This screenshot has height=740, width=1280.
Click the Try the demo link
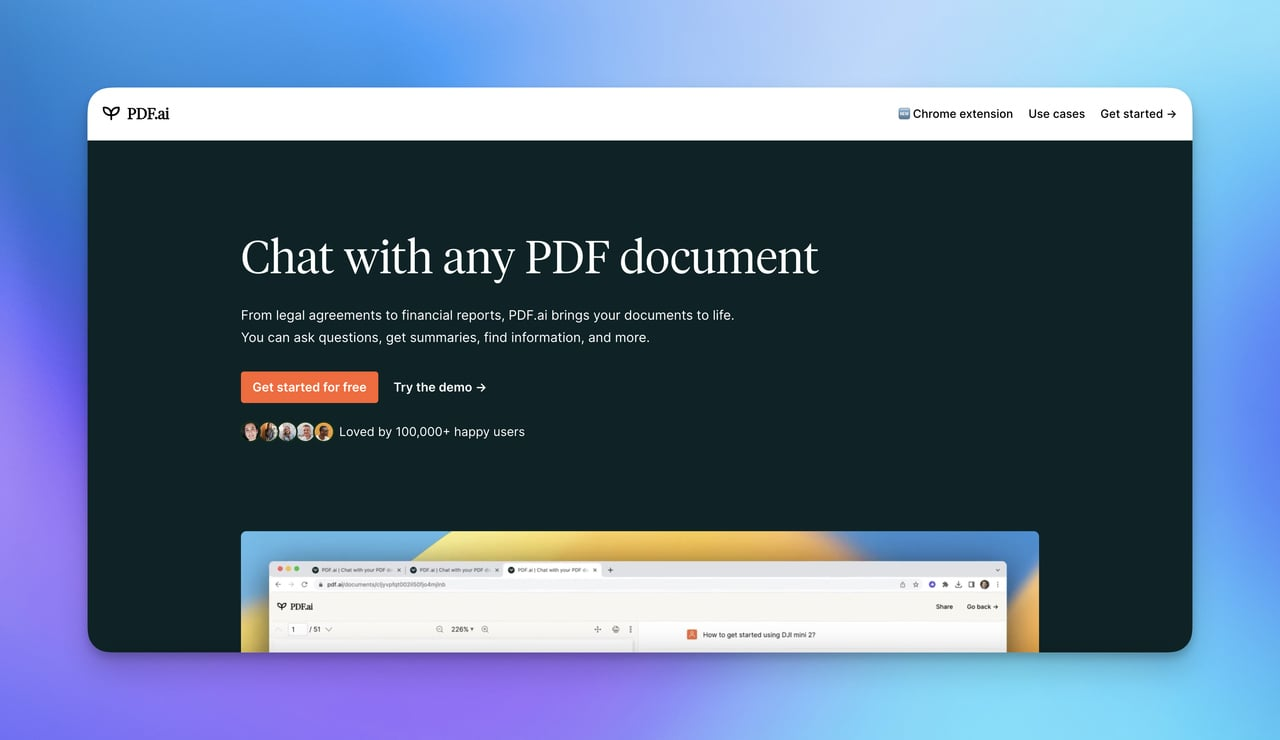[x=439, y=387]
